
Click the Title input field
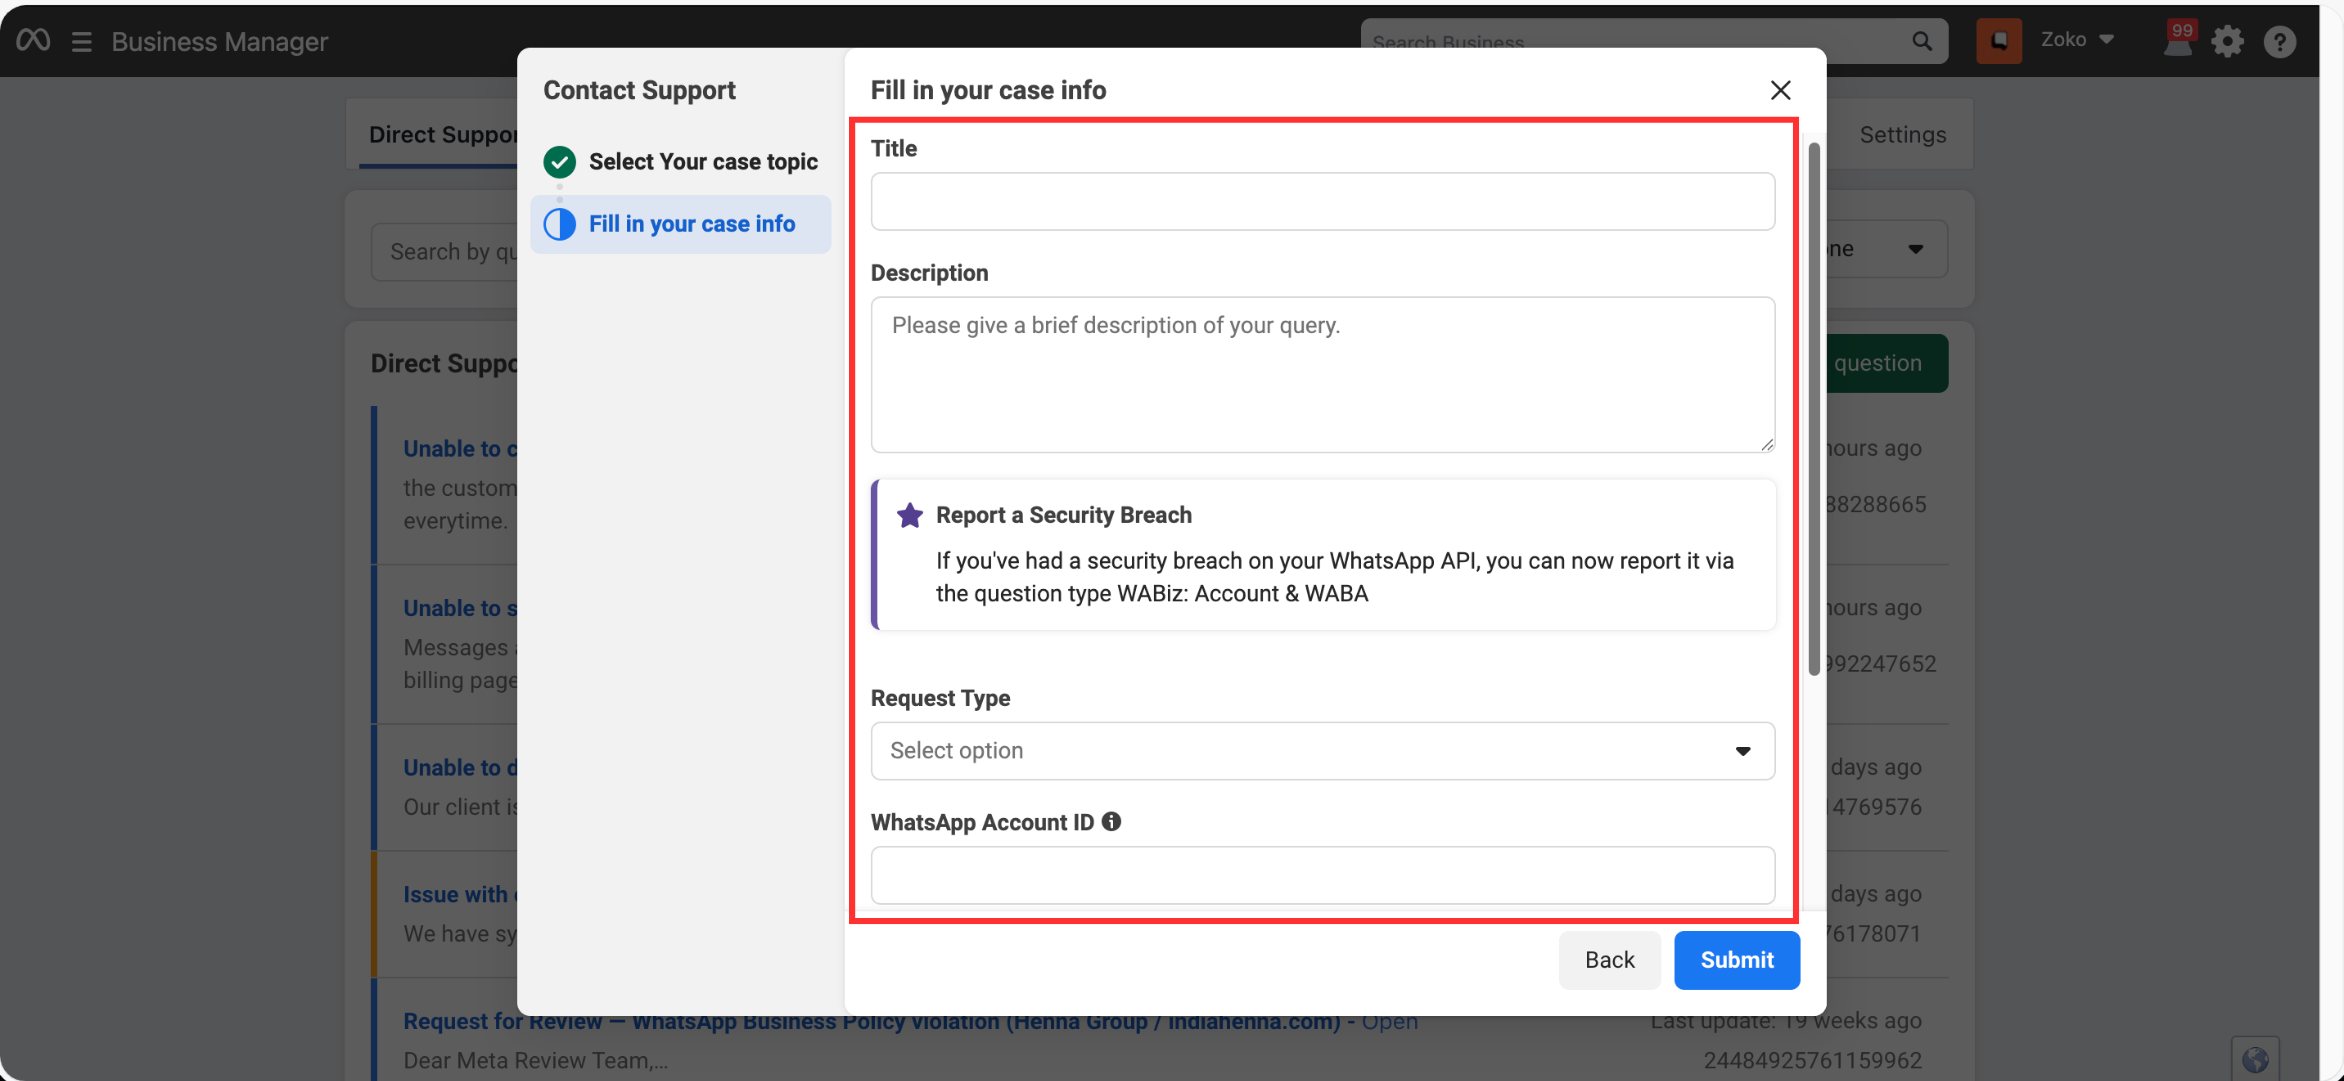1322,202
